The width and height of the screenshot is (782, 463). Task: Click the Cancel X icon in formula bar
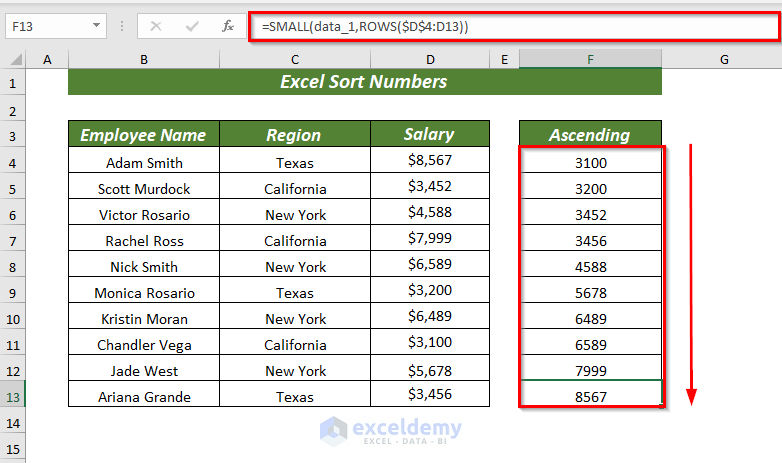click(x=156, y=26)
